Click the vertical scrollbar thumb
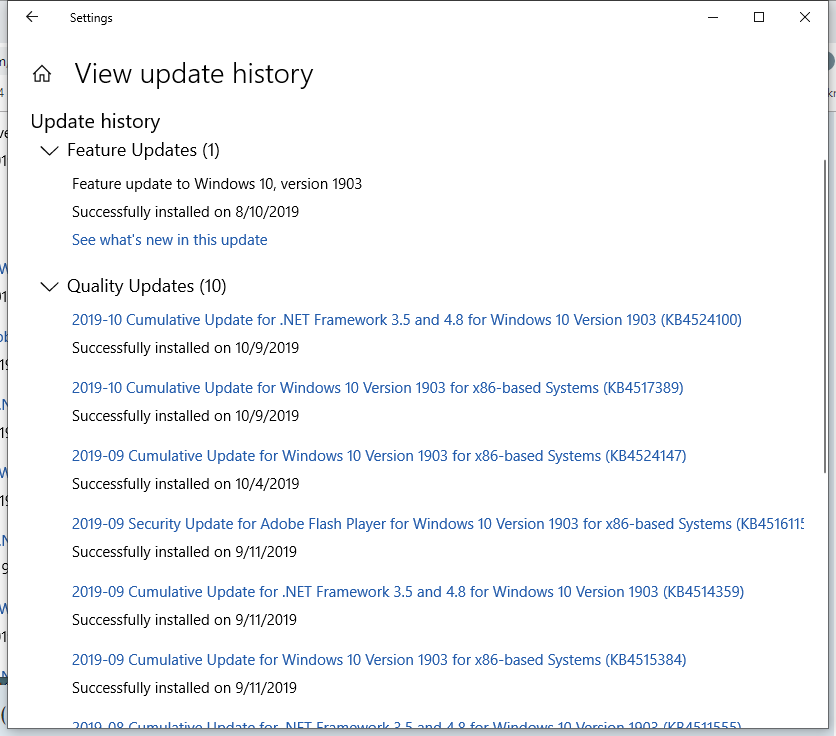Image resolution: width=836 pixels, height=736 pixels. (825, 316)
